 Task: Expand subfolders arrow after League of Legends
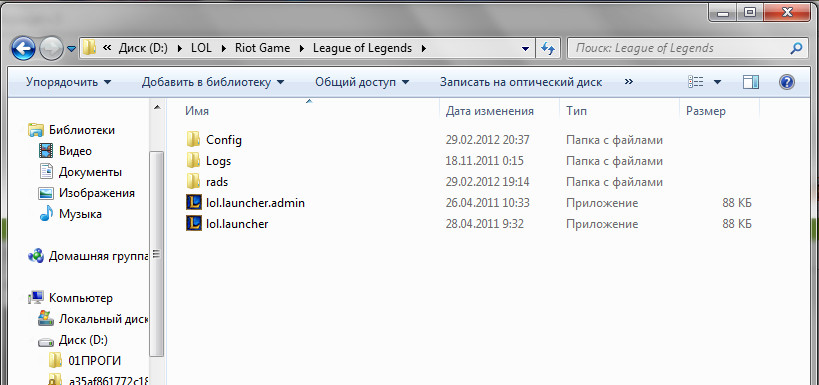click(x=424, y=49)
